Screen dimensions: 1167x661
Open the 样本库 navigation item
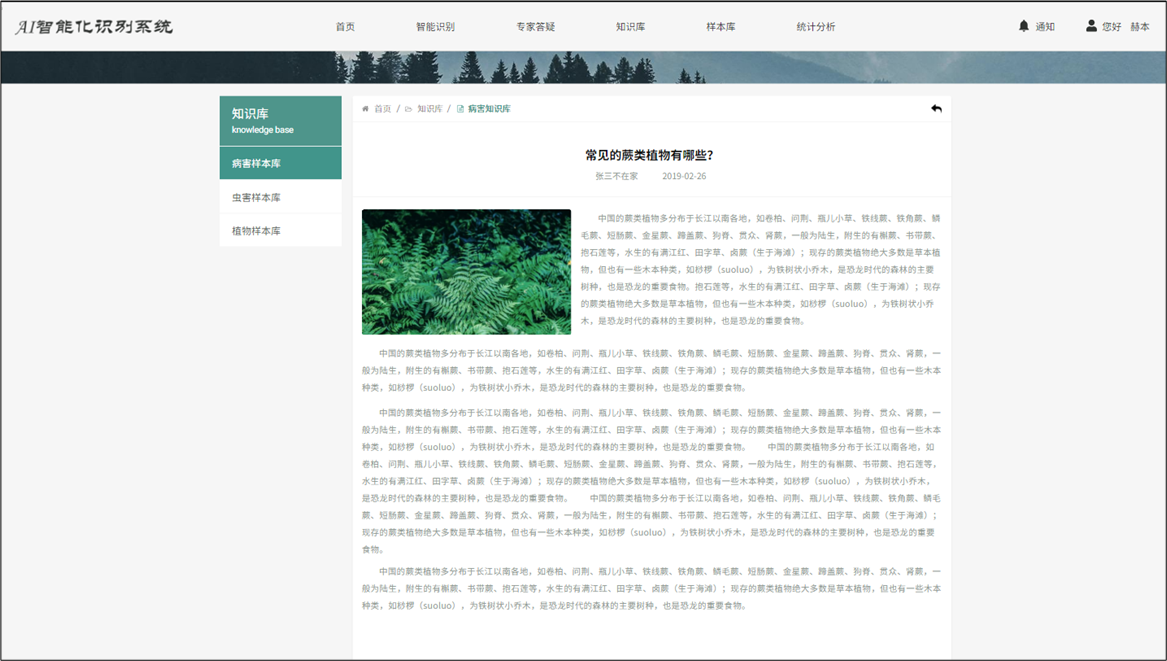720,27
